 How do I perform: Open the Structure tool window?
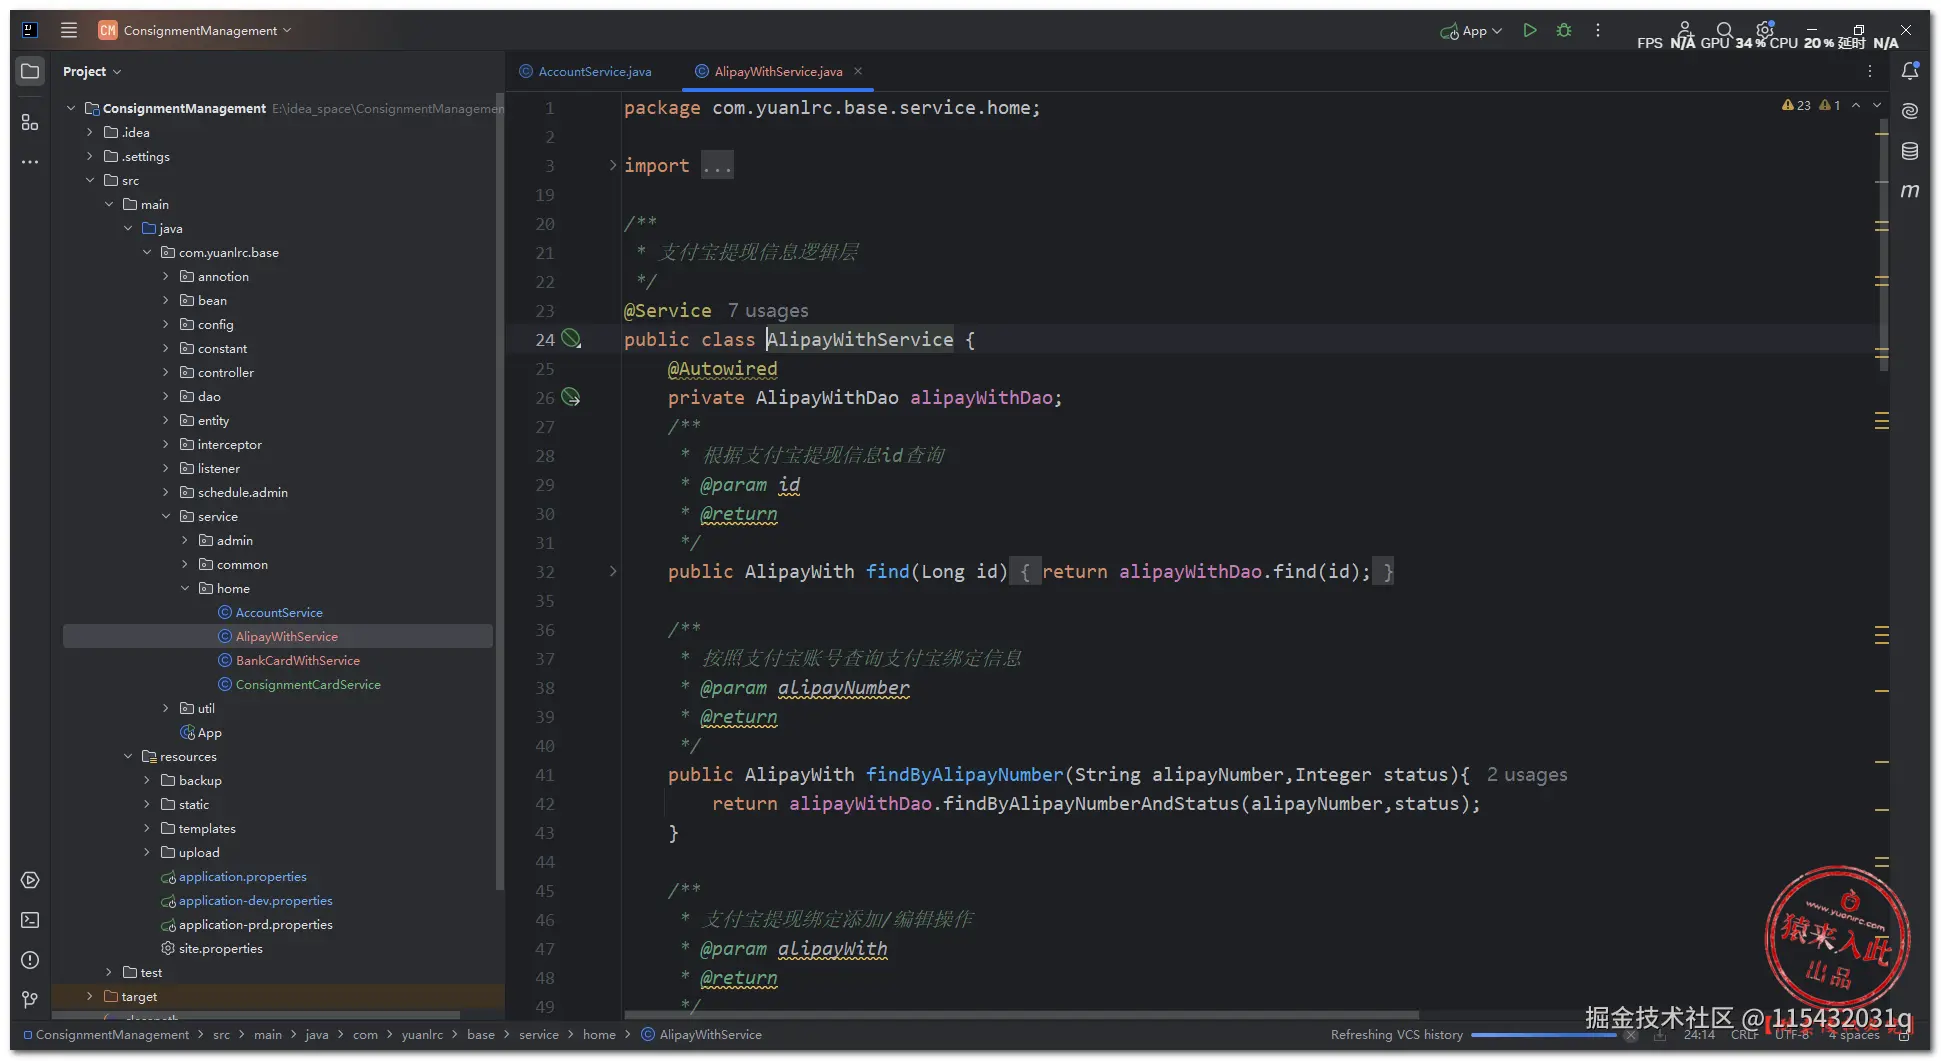click(30, 122)
